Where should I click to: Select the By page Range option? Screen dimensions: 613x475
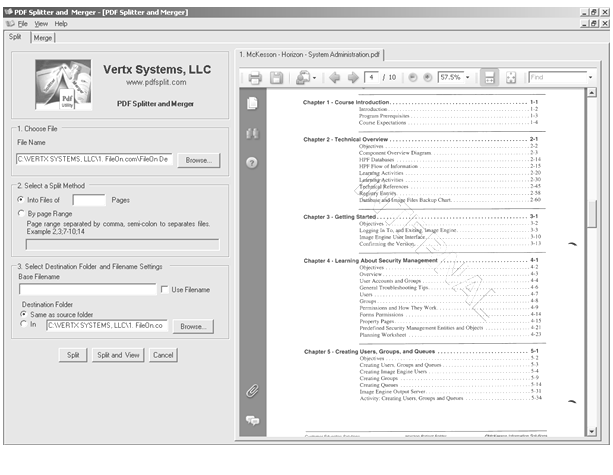click(x=21, y=213)
